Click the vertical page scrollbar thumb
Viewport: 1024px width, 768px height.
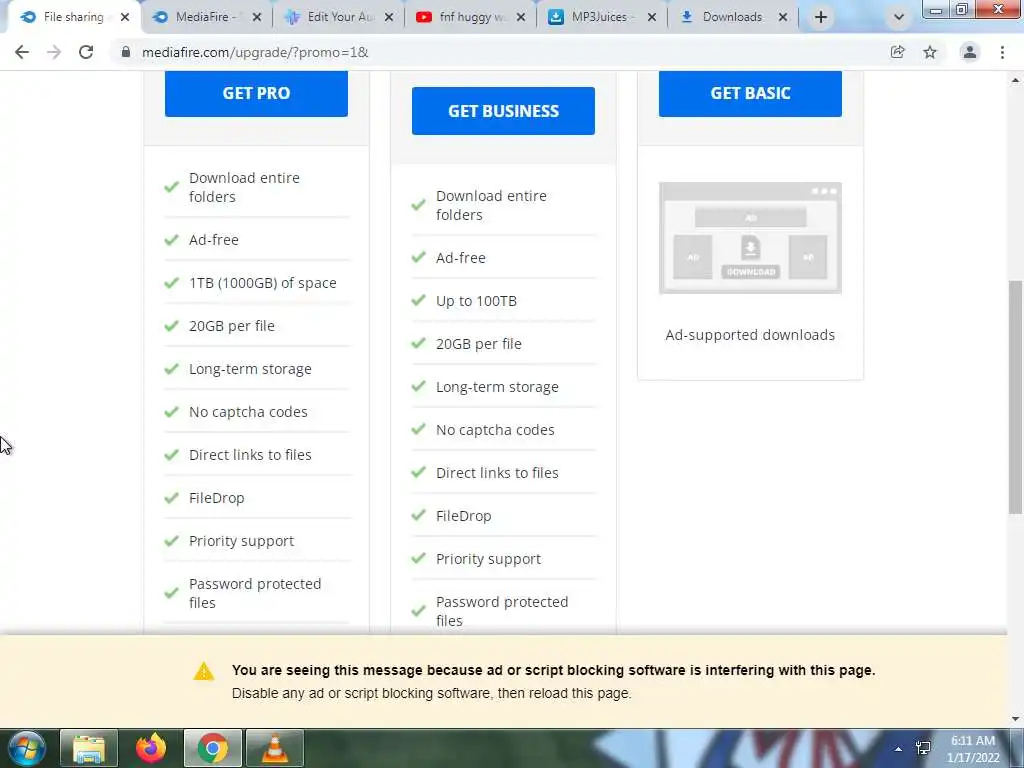[1015, 397]
